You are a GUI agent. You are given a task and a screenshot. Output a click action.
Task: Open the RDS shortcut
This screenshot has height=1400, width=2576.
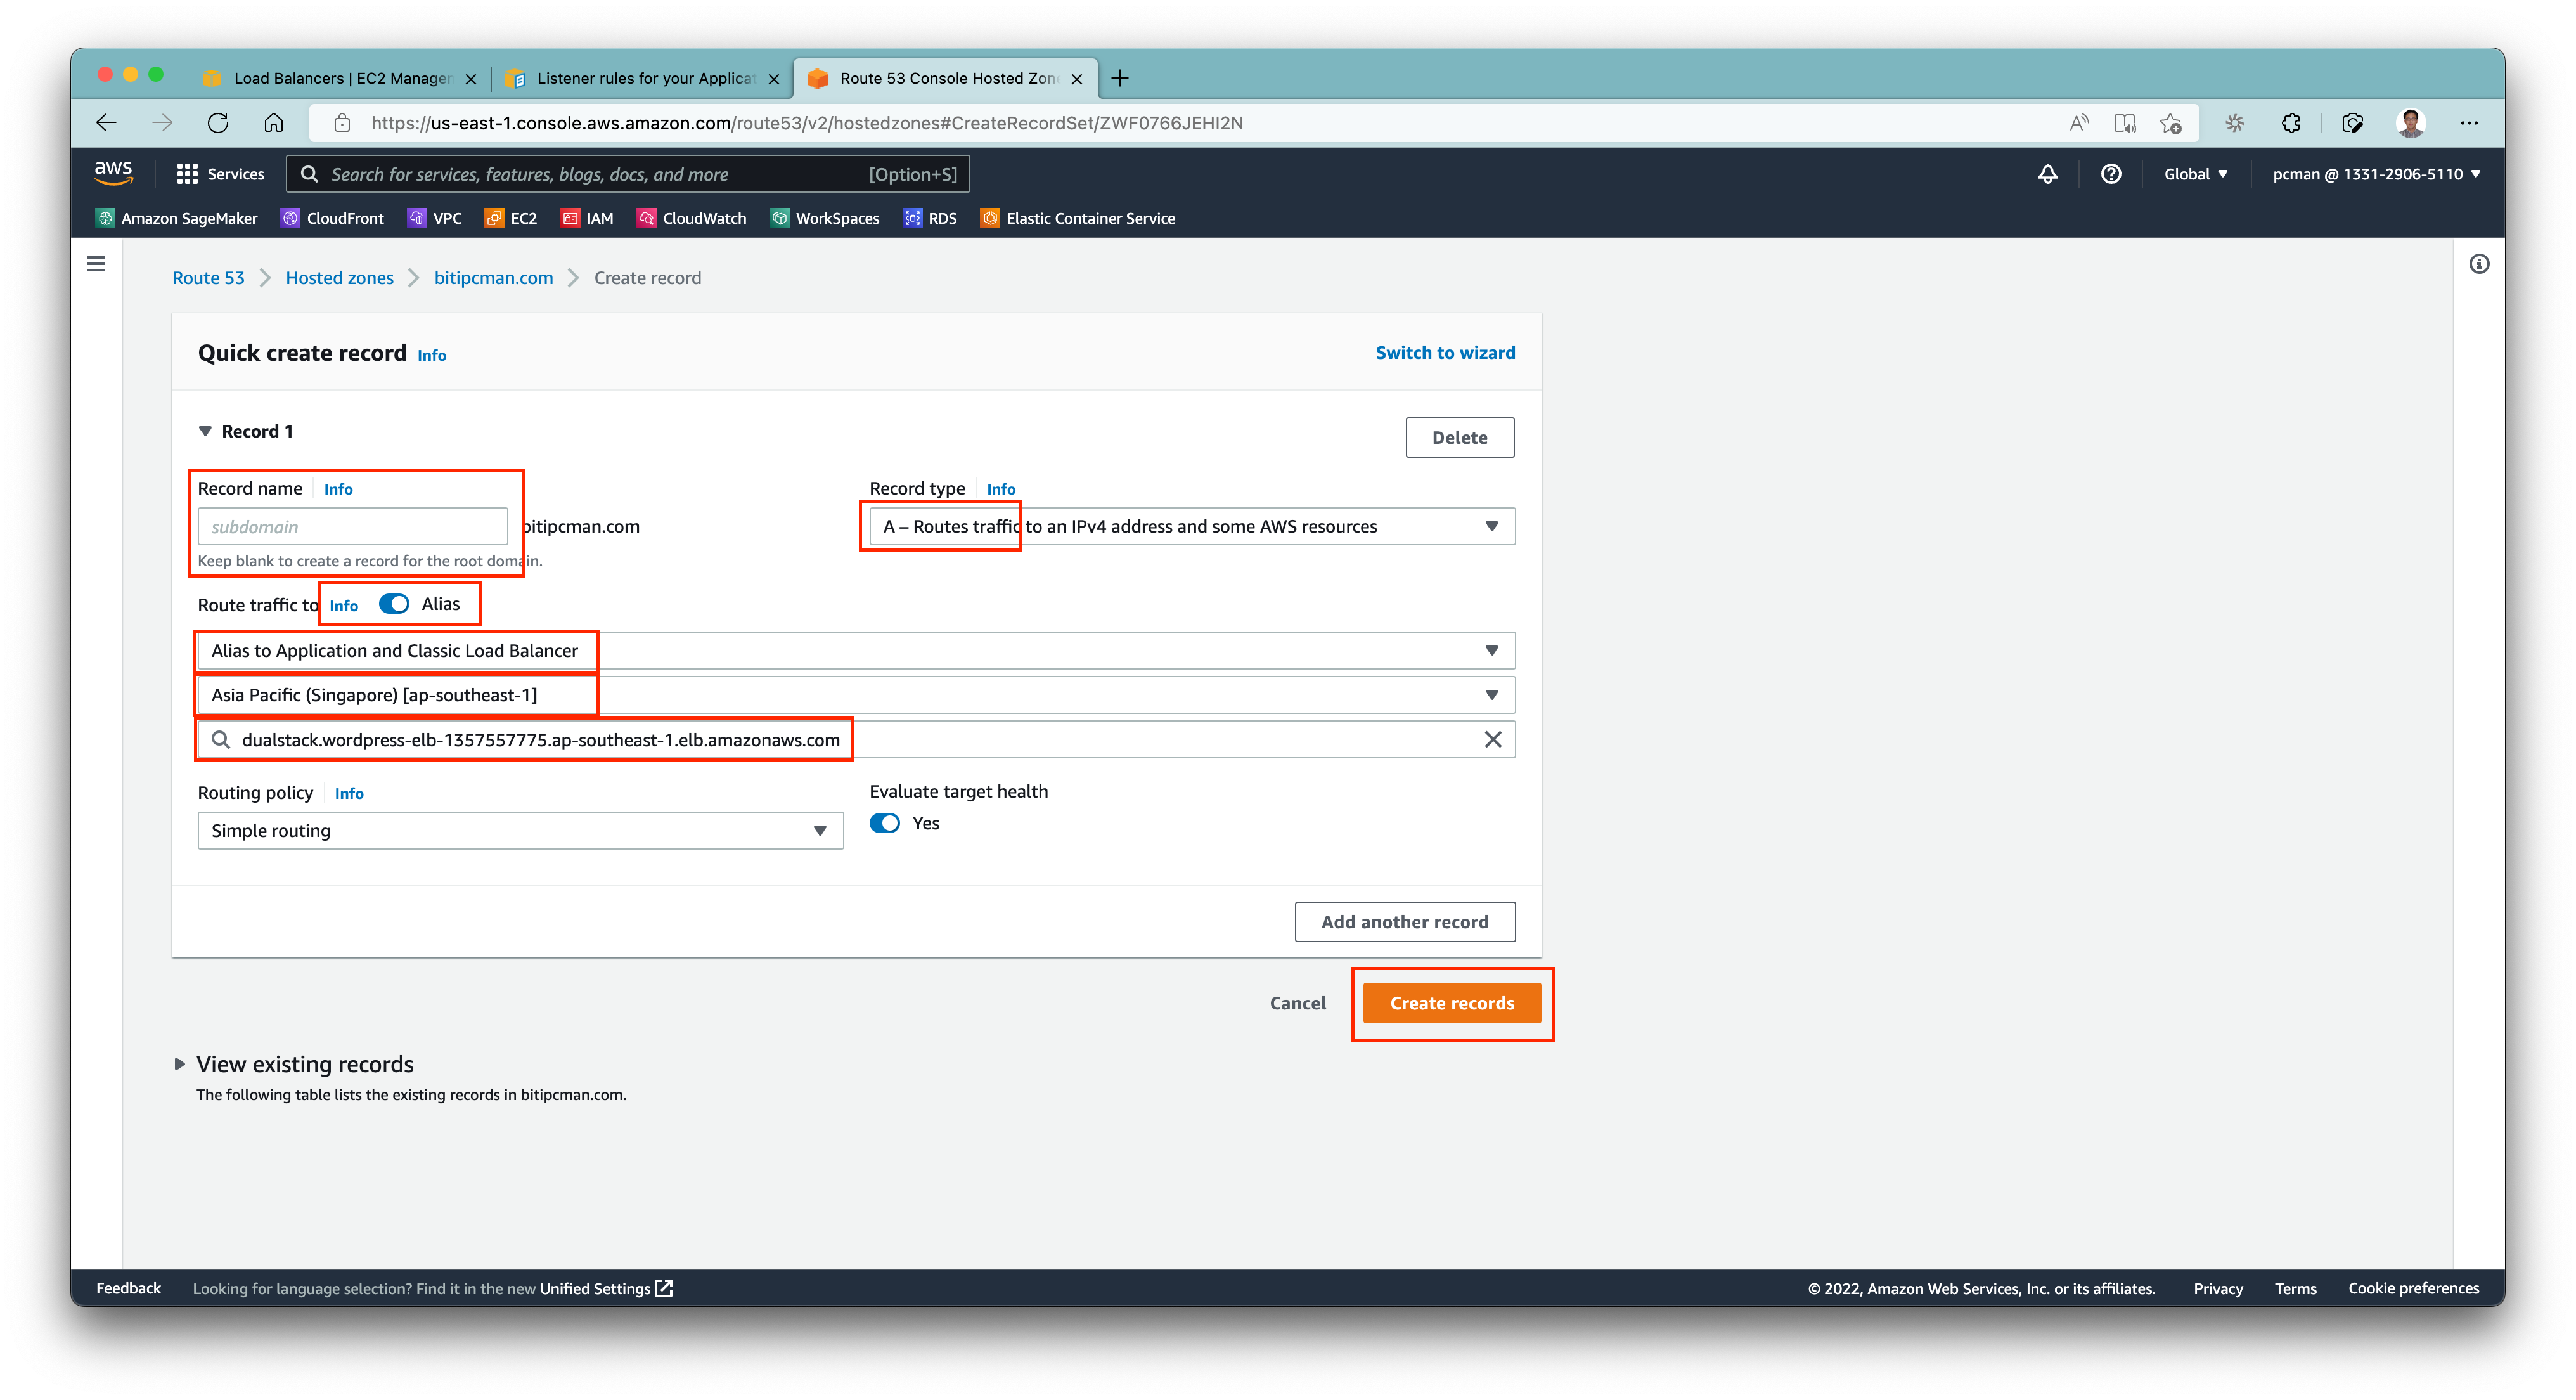point(930,218)
